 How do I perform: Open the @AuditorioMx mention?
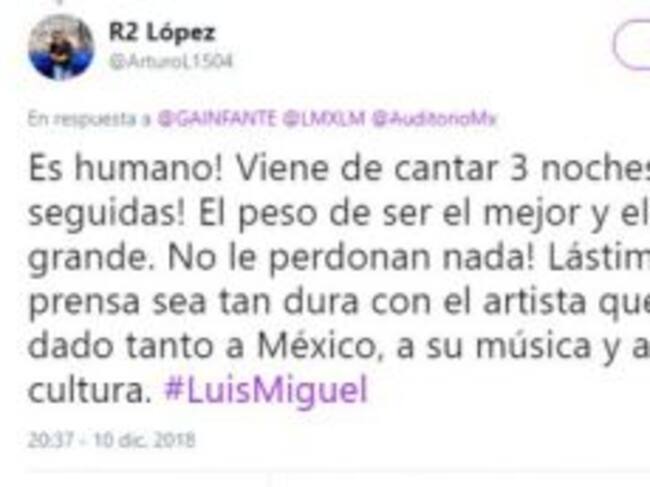[434, 119]
